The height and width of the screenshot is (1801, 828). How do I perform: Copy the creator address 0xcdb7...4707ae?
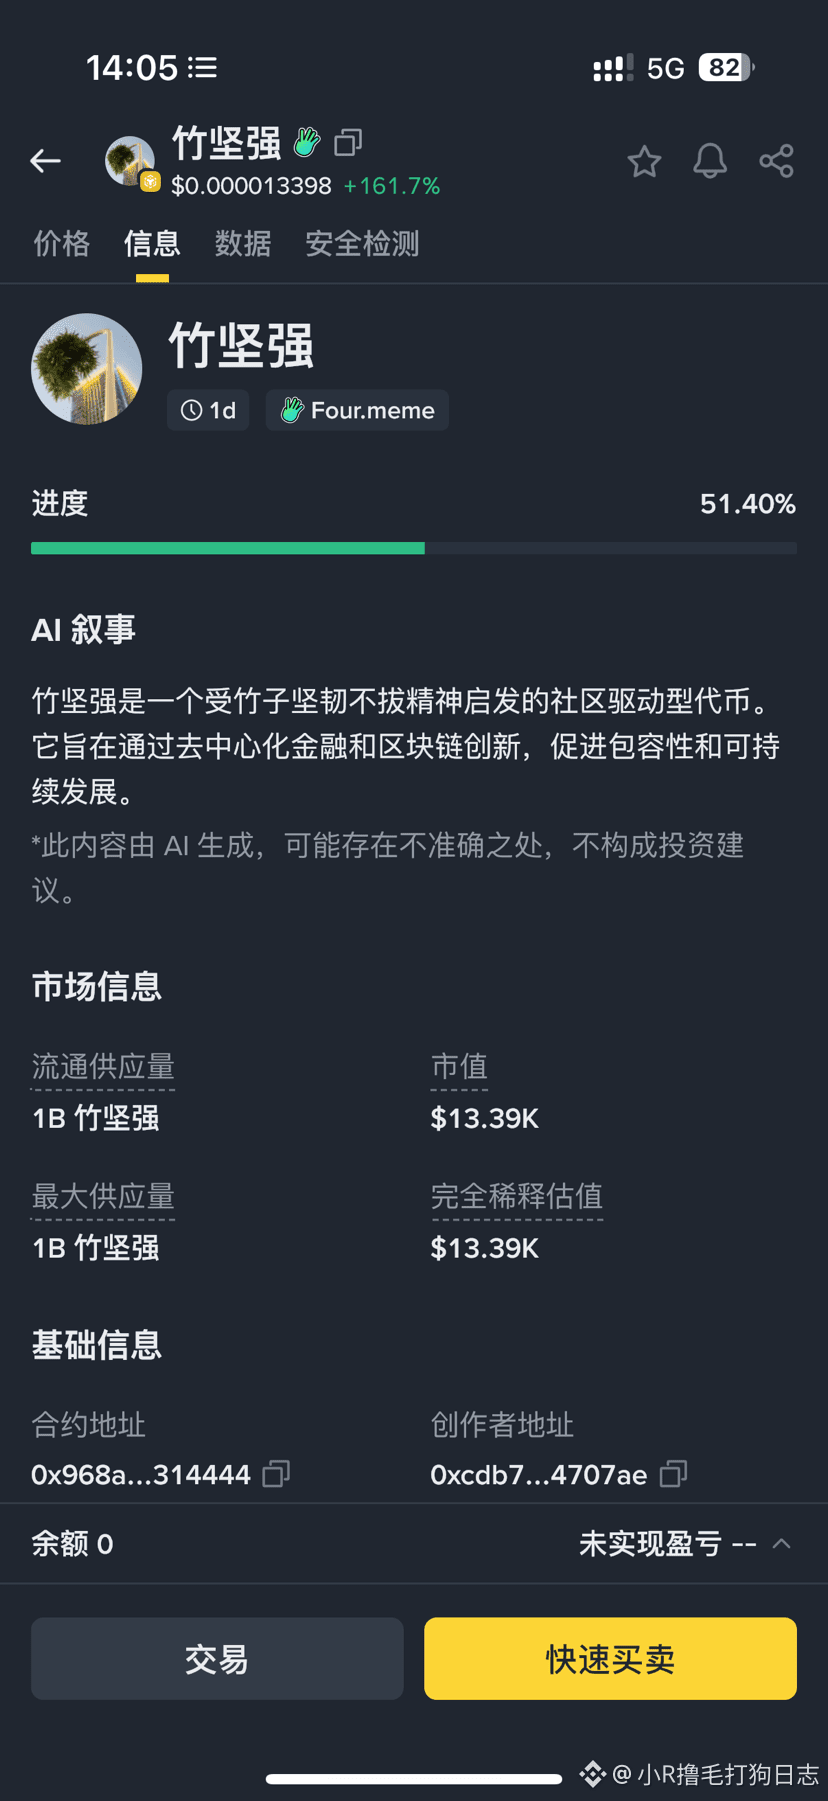(x=674, y=1474)
